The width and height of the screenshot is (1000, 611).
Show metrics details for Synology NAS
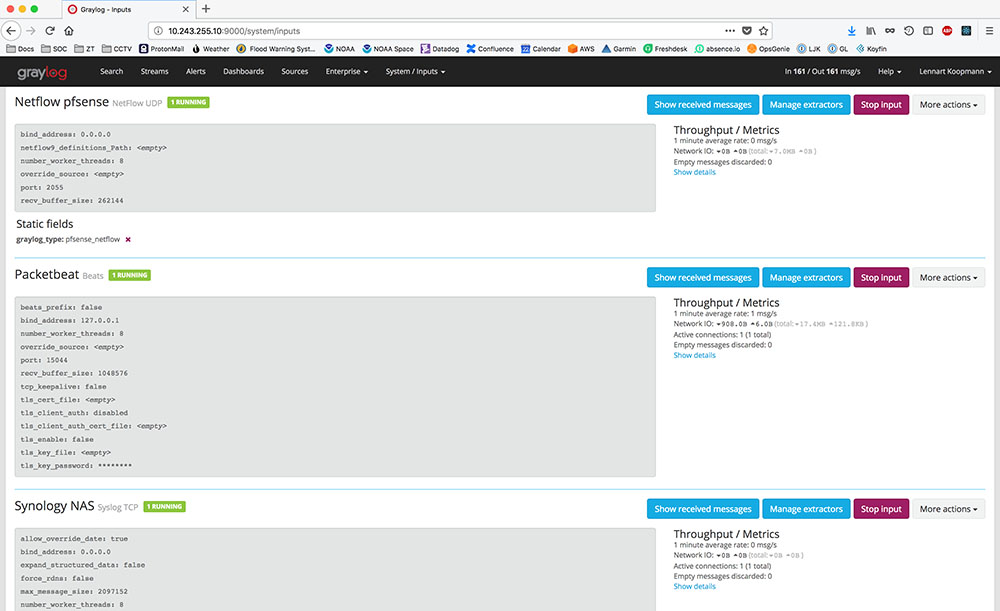click(695, 587)
